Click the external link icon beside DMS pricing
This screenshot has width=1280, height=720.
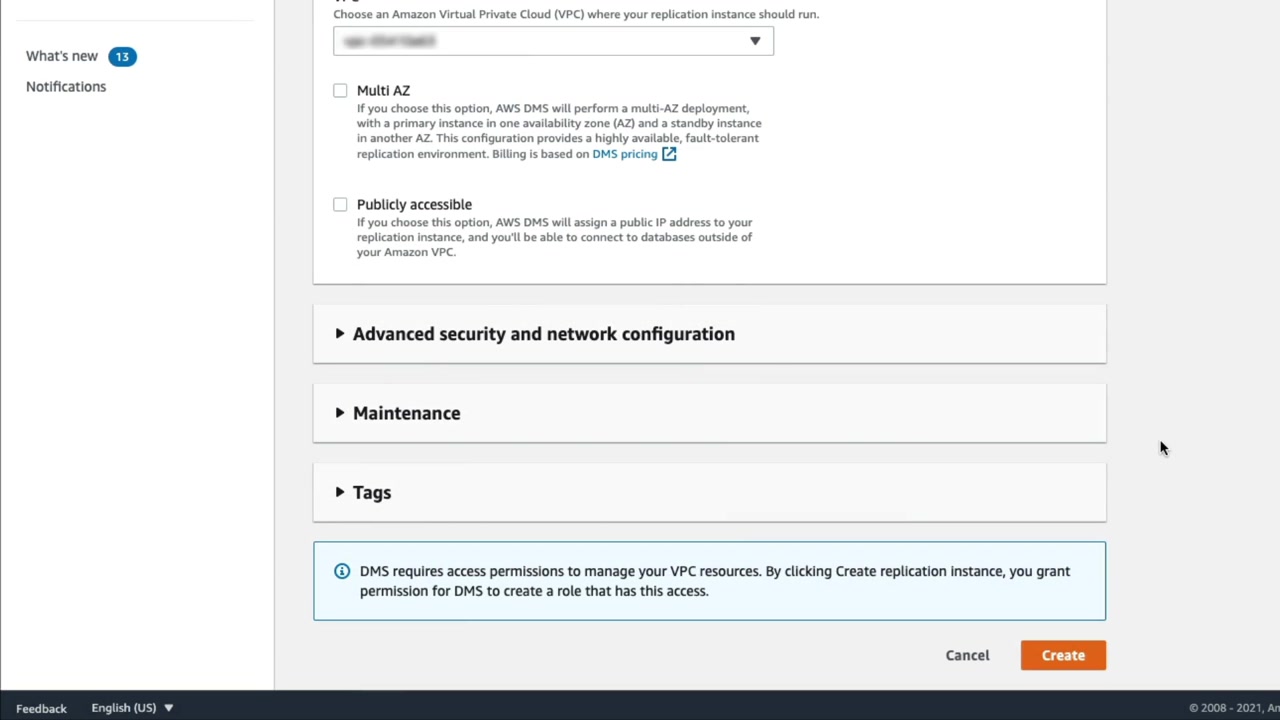669,154
